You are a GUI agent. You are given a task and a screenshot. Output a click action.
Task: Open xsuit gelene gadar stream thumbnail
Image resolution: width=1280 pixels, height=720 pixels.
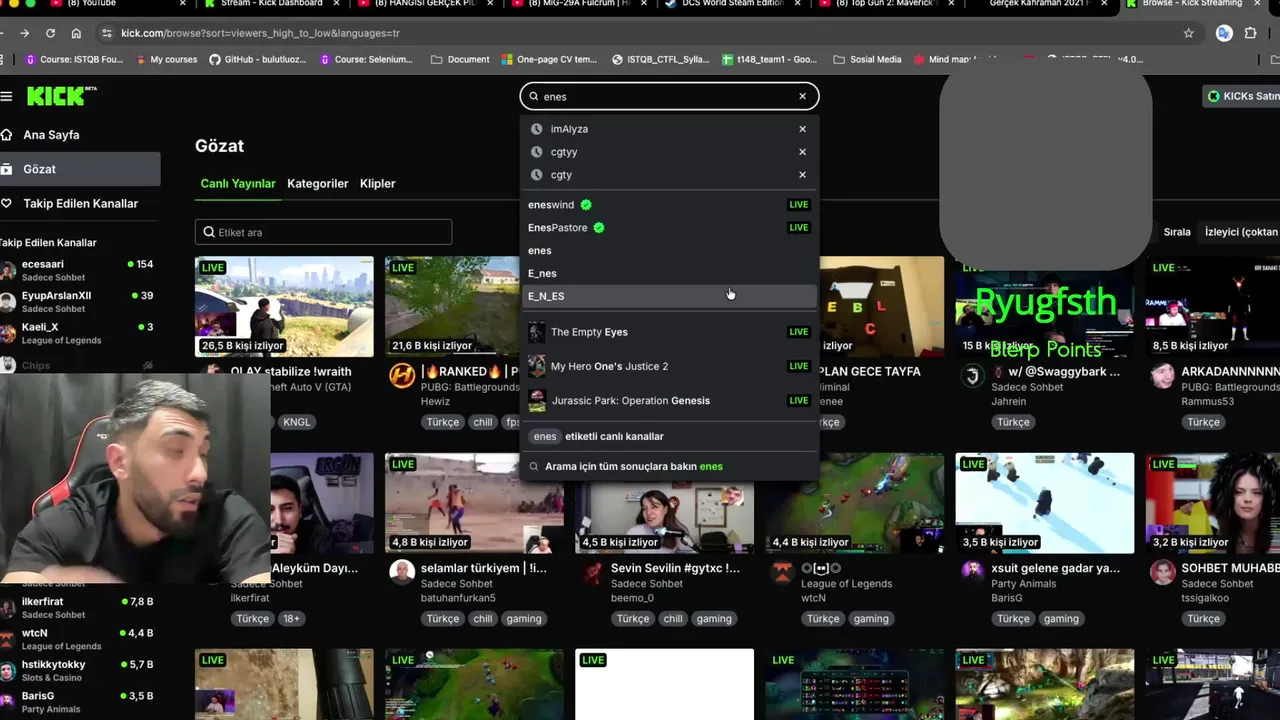coord(1045,503)
